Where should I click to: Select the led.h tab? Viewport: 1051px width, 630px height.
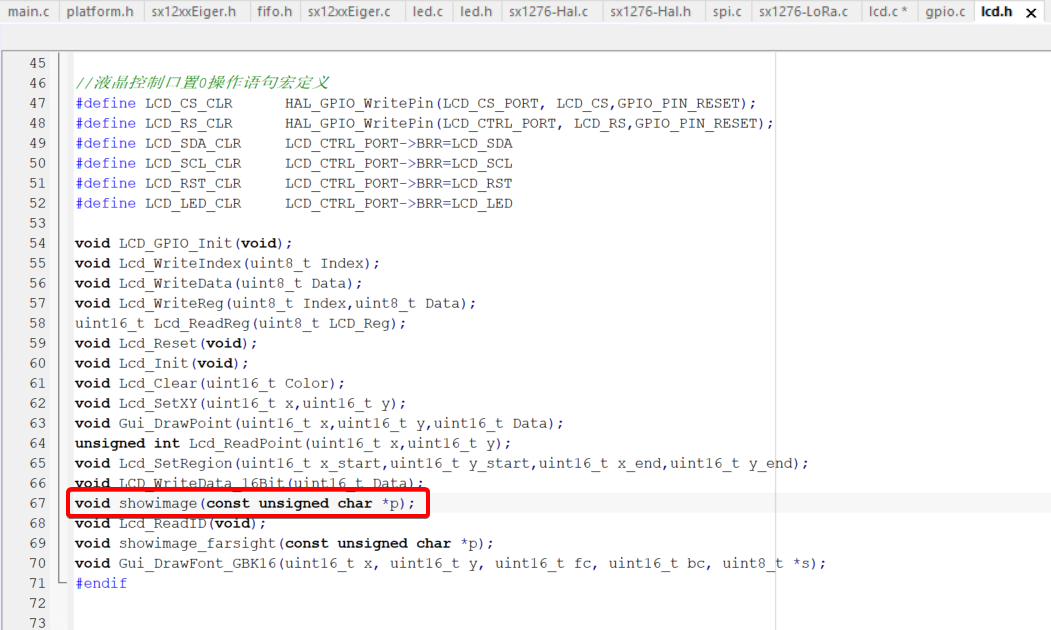point(475,12)
